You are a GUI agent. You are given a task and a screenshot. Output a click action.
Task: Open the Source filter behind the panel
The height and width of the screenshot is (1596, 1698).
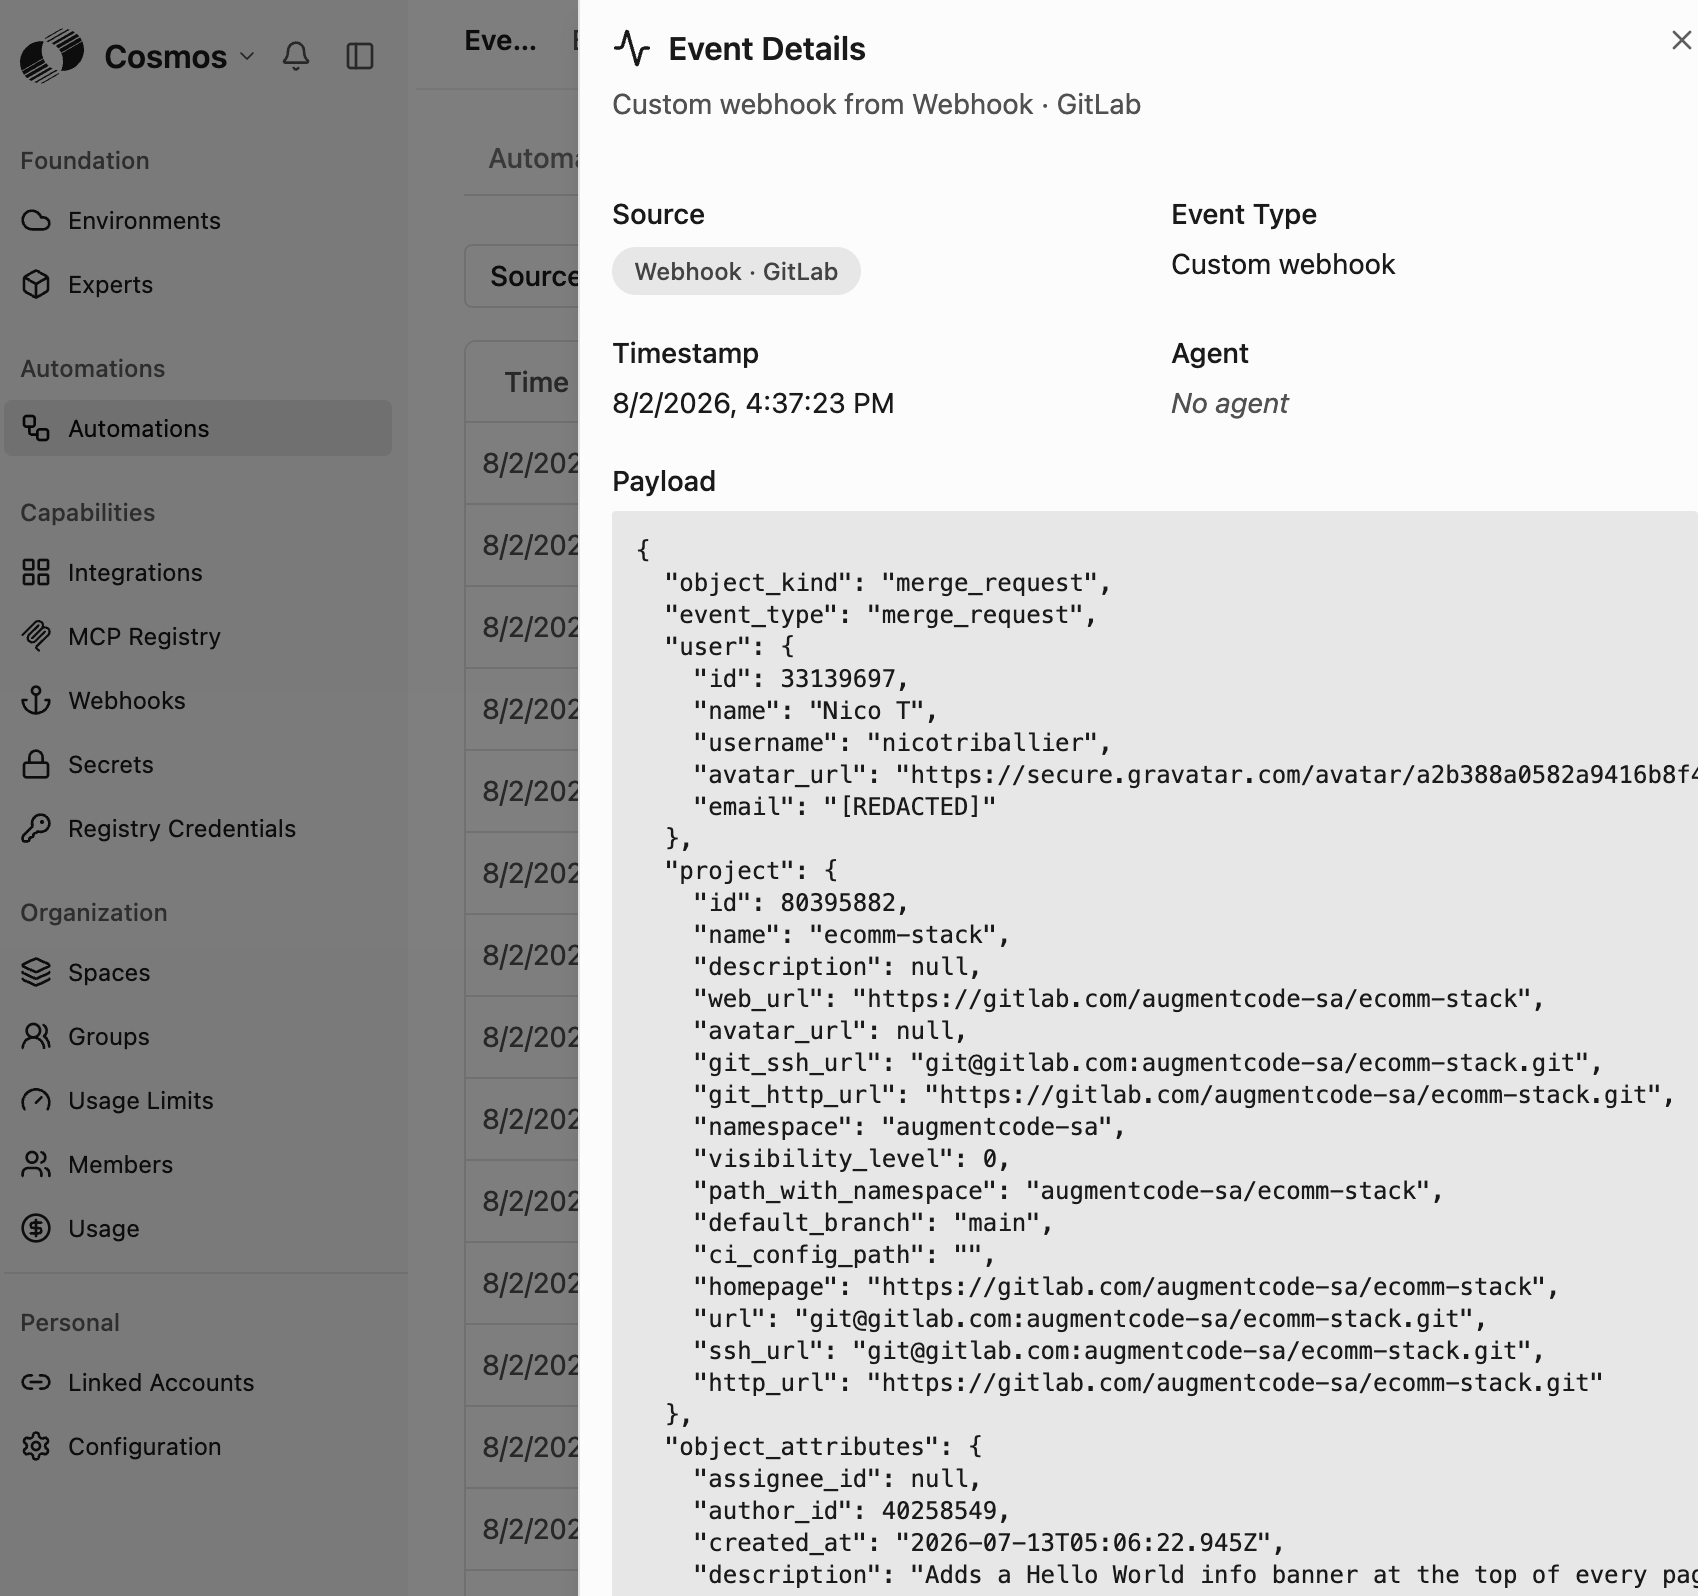(522, 277)
